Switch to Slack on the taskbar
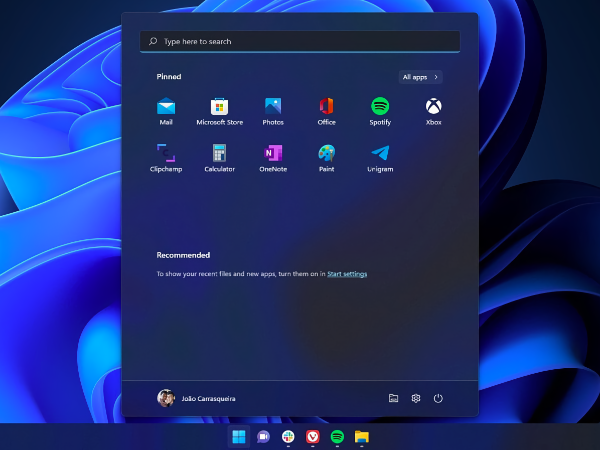600x450 pixels. [288, 437]
